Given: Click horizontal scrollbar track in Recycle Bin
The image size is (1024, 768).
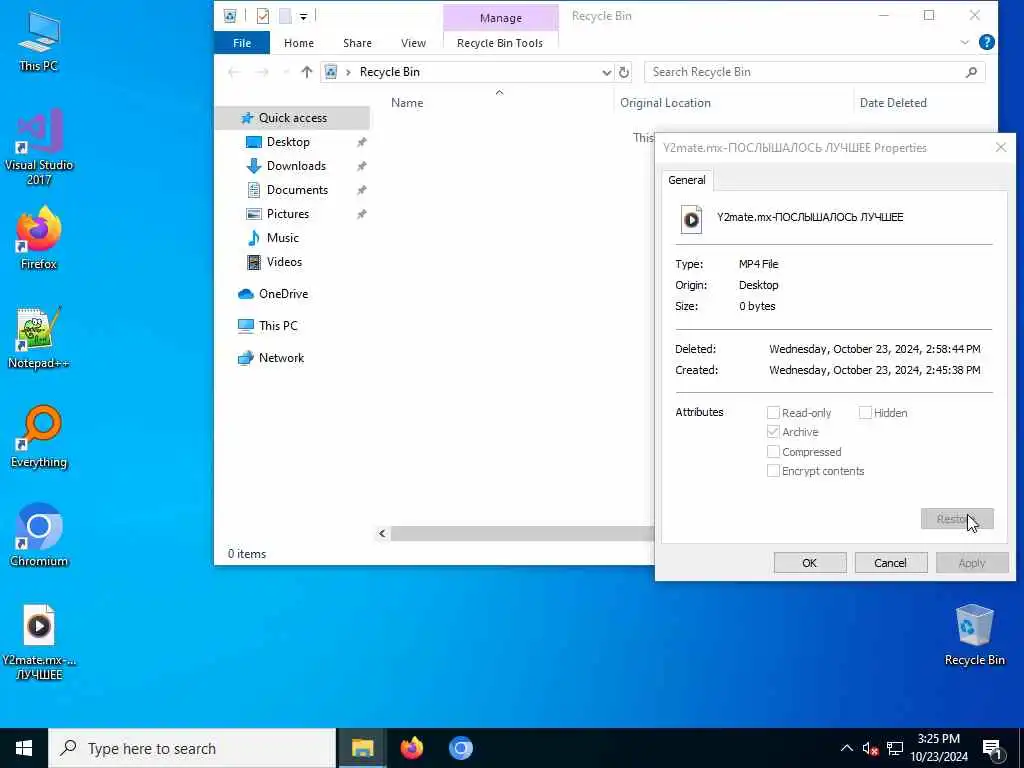Looking at the screenshot, I should point(522,534).
